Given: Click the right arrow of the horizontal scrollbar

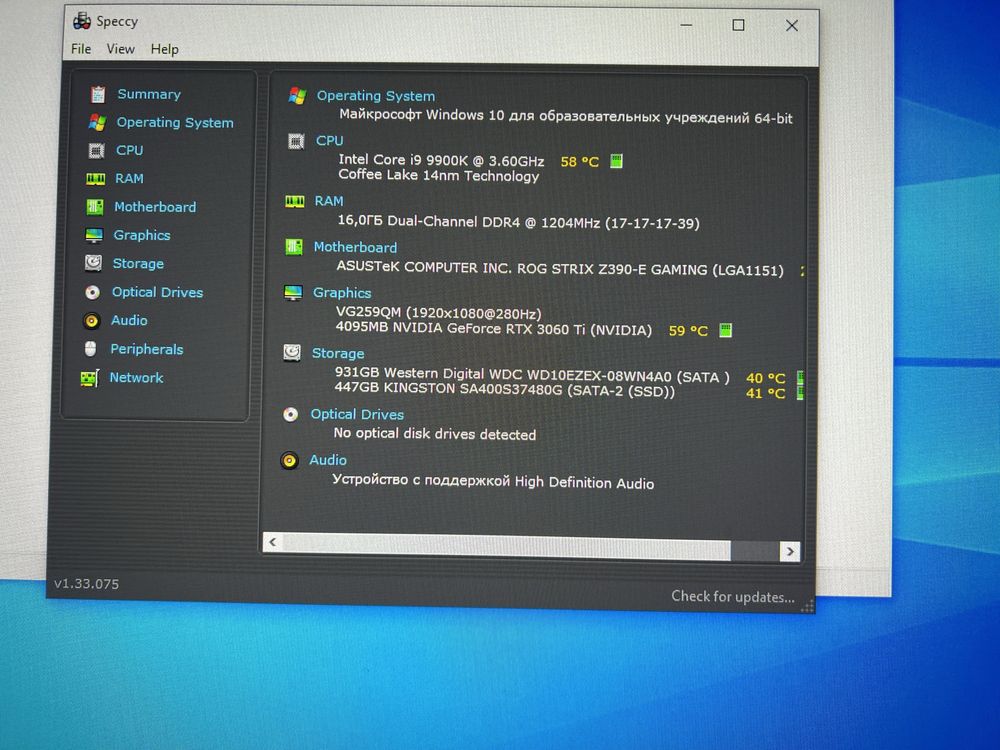Looking at the screenshot, I should (790, 552).
